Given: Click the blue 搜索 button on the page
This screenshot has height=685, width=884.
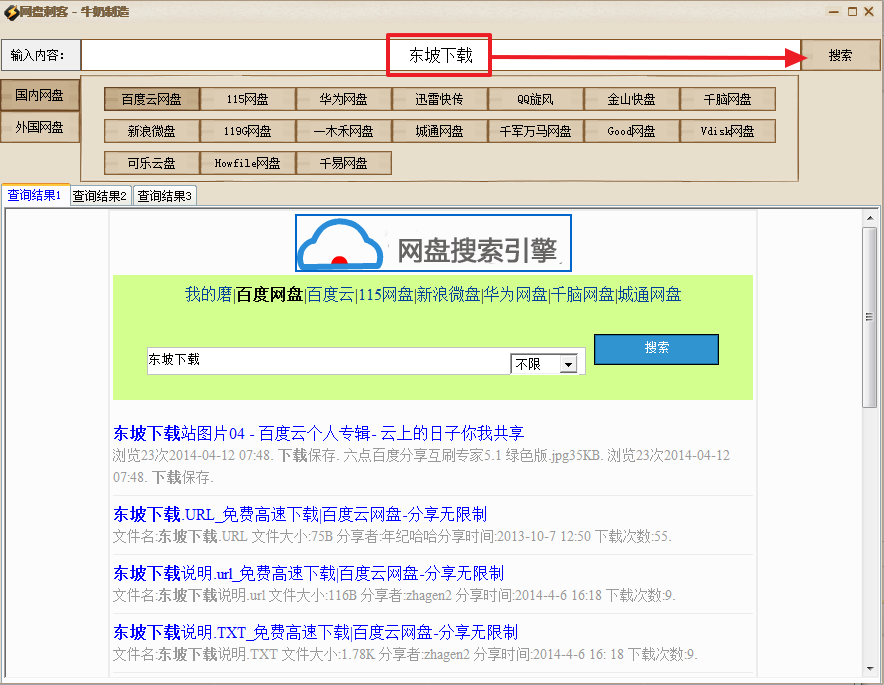Looking at the screenshot, I should 656,349.
